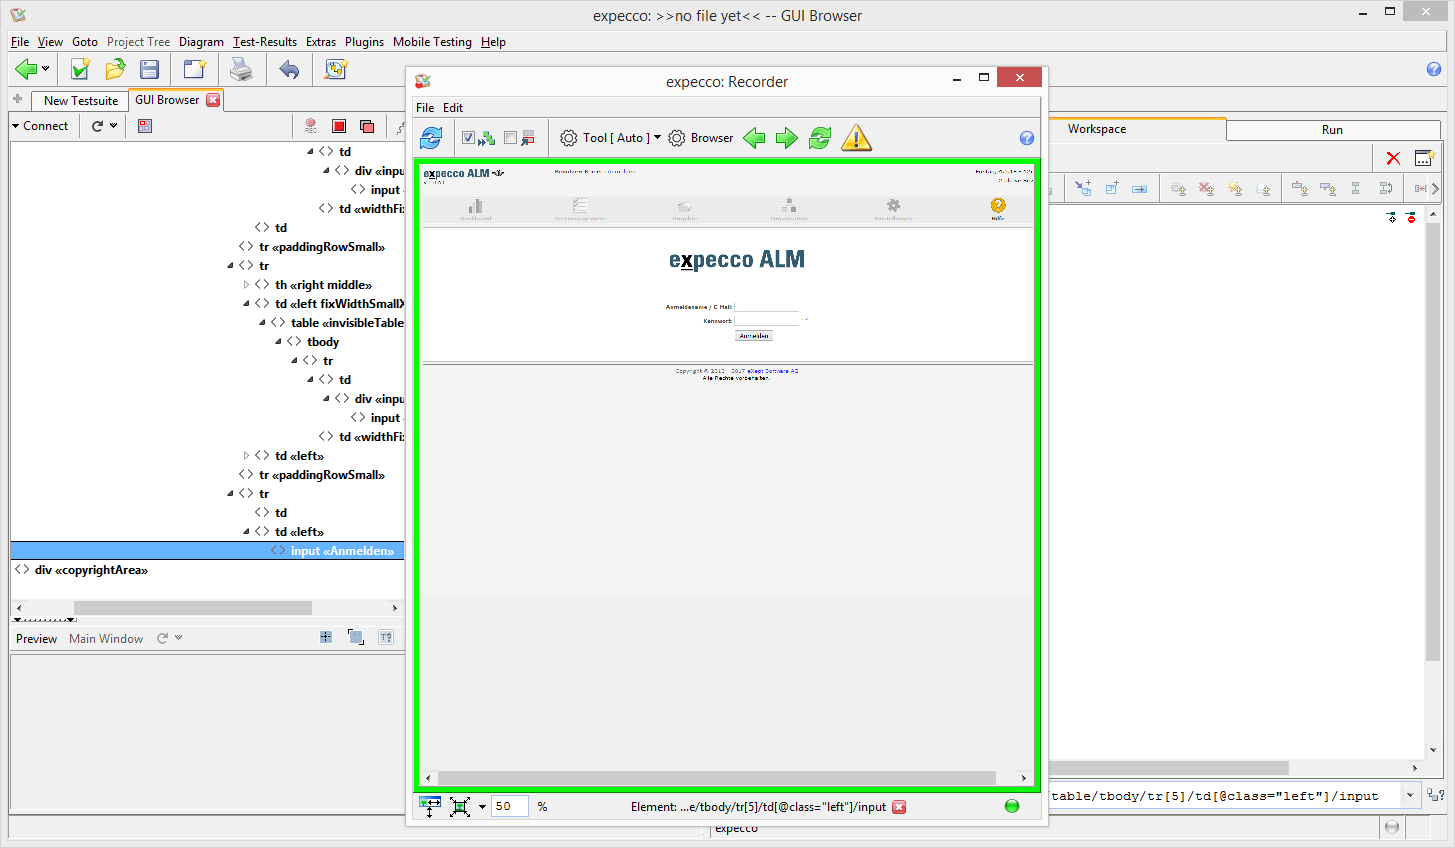The image size is (1455, 848).
Task: Collapse the table «invisibleTable node
Action: (x=263, y=323)
